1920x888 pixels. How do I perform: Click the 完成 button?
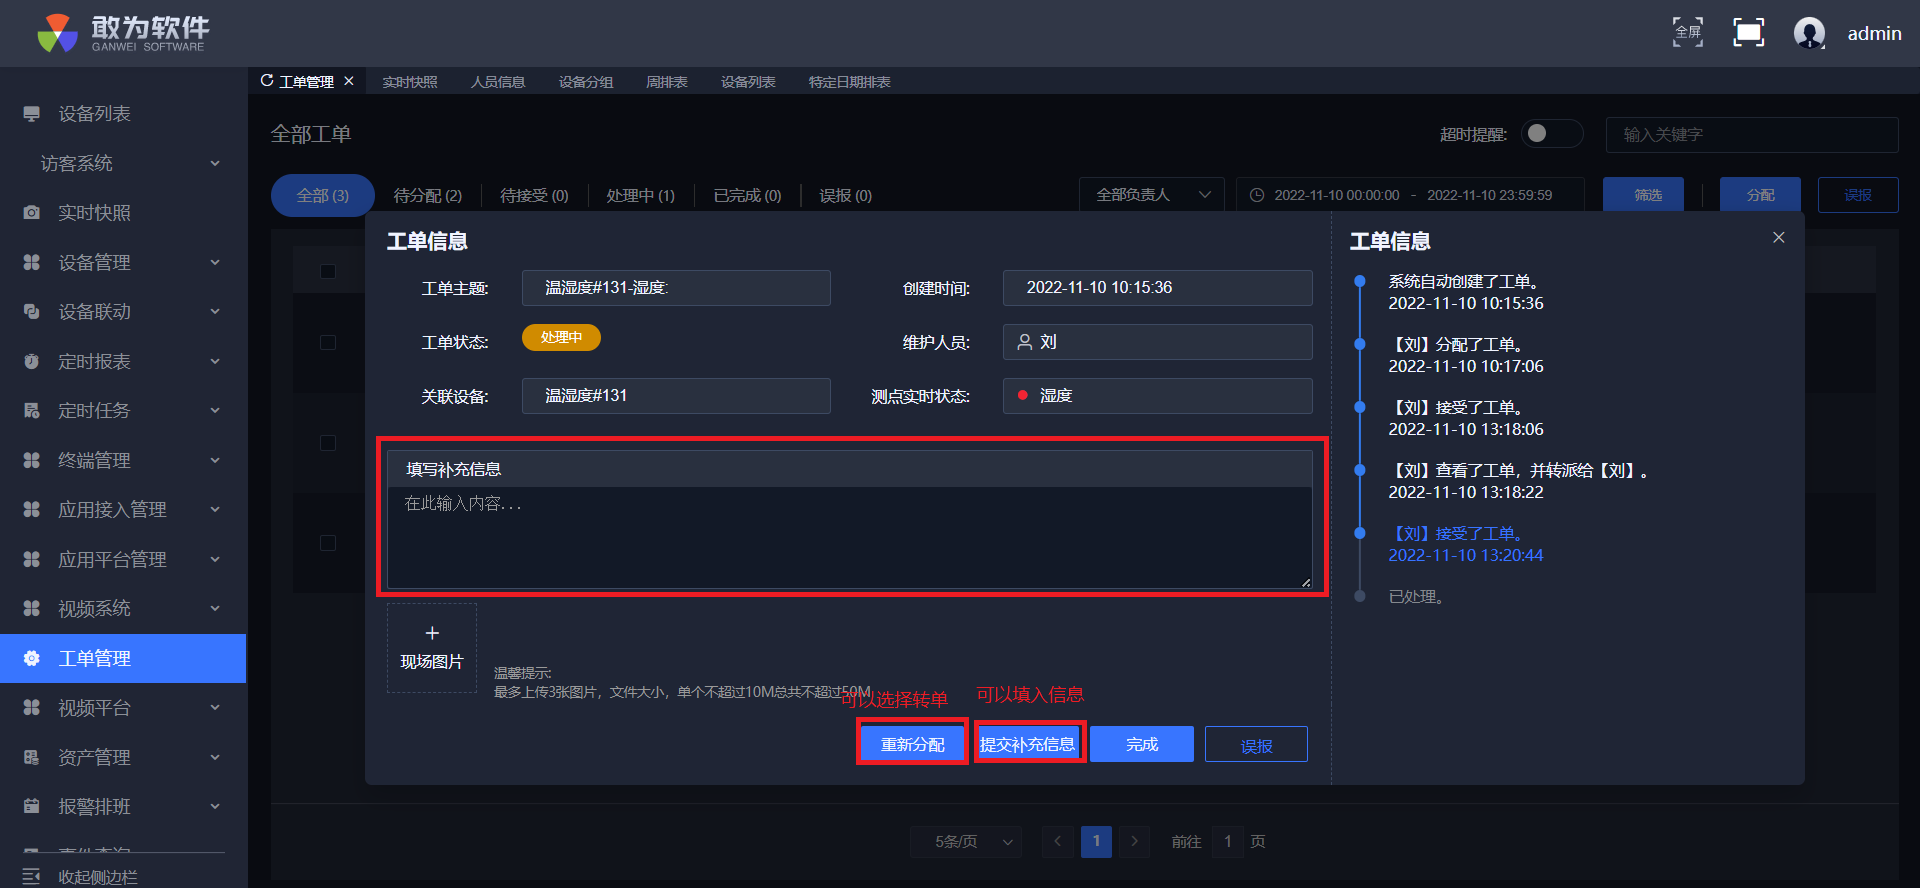(1142, 744)
